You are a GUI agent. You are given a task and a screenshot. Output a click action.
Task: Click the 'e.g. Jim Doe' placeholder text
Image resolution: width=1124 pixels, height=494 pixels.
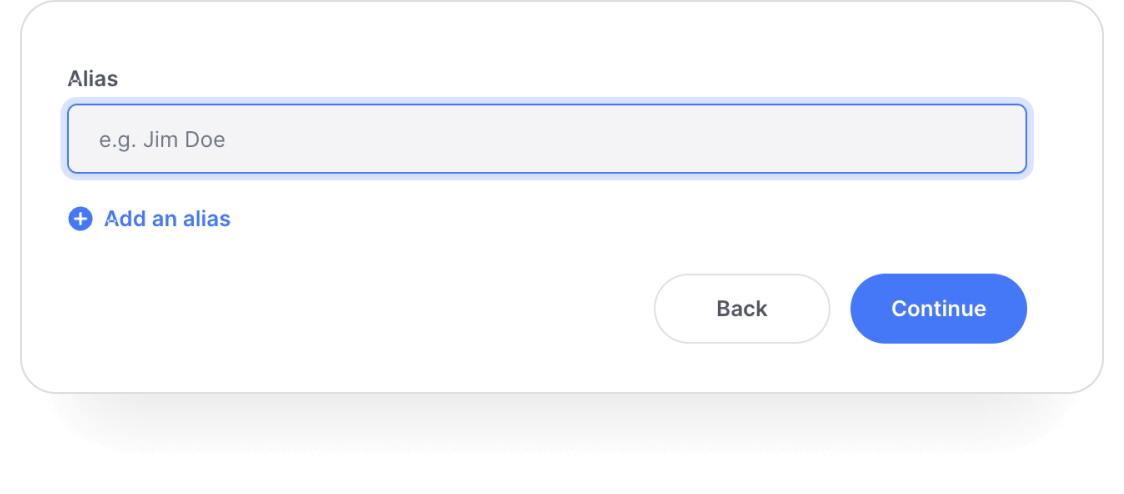pos(162,139)
